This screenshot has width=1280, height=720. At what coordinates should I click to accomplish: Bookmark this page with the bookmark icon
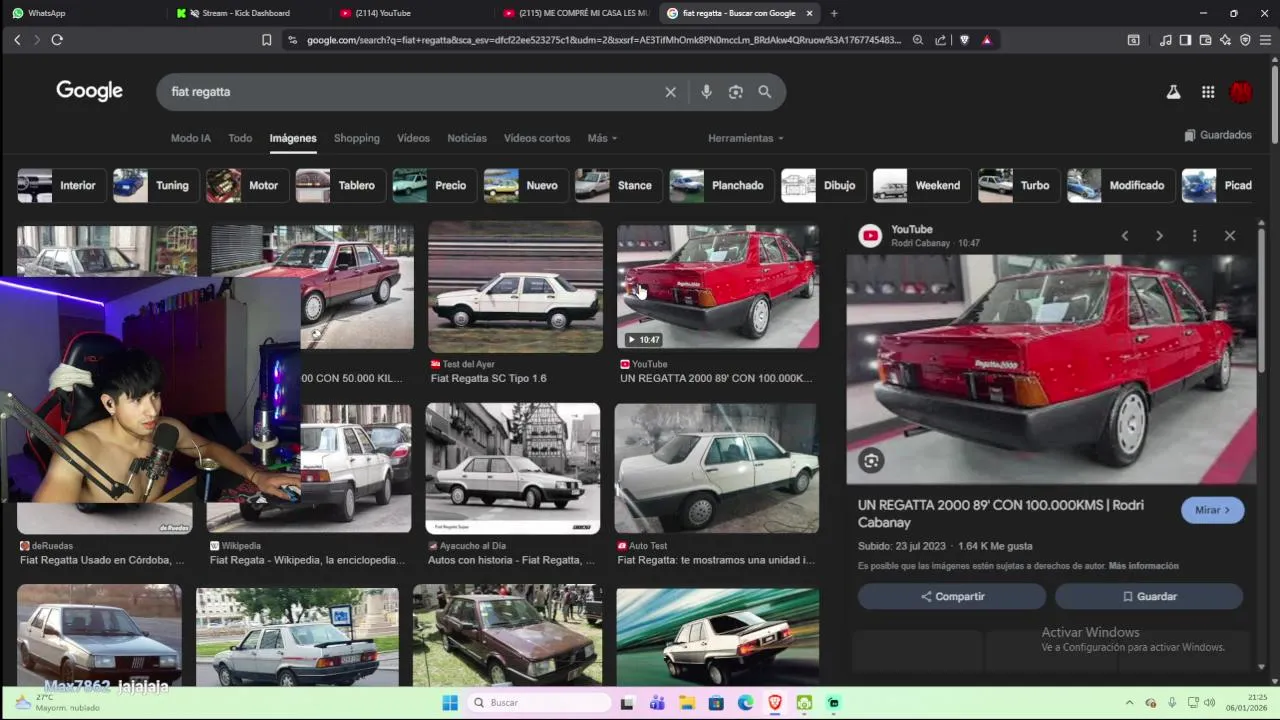[266, 40]
